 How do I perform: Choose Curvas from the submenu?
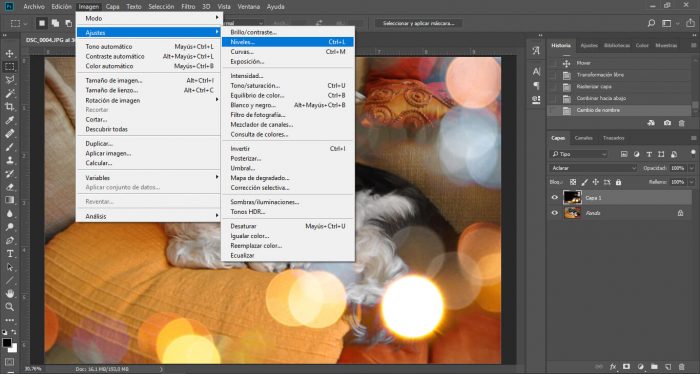pos(288,52)
